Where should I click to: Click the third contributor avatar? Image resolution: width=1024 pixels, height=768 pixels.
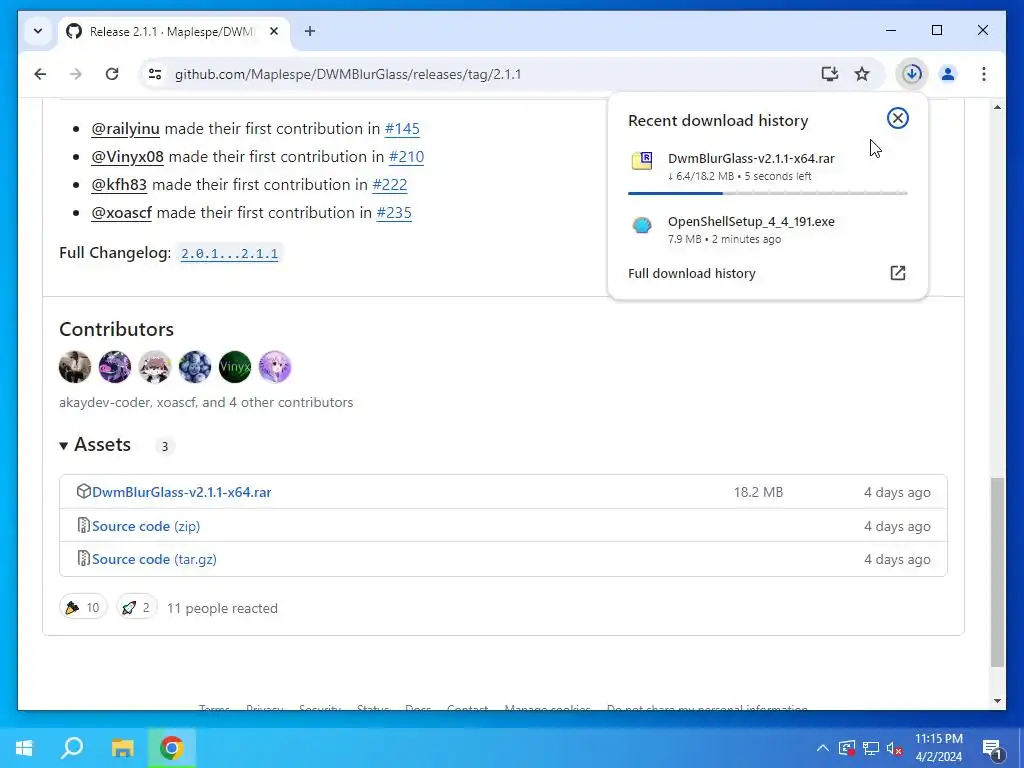155,366
